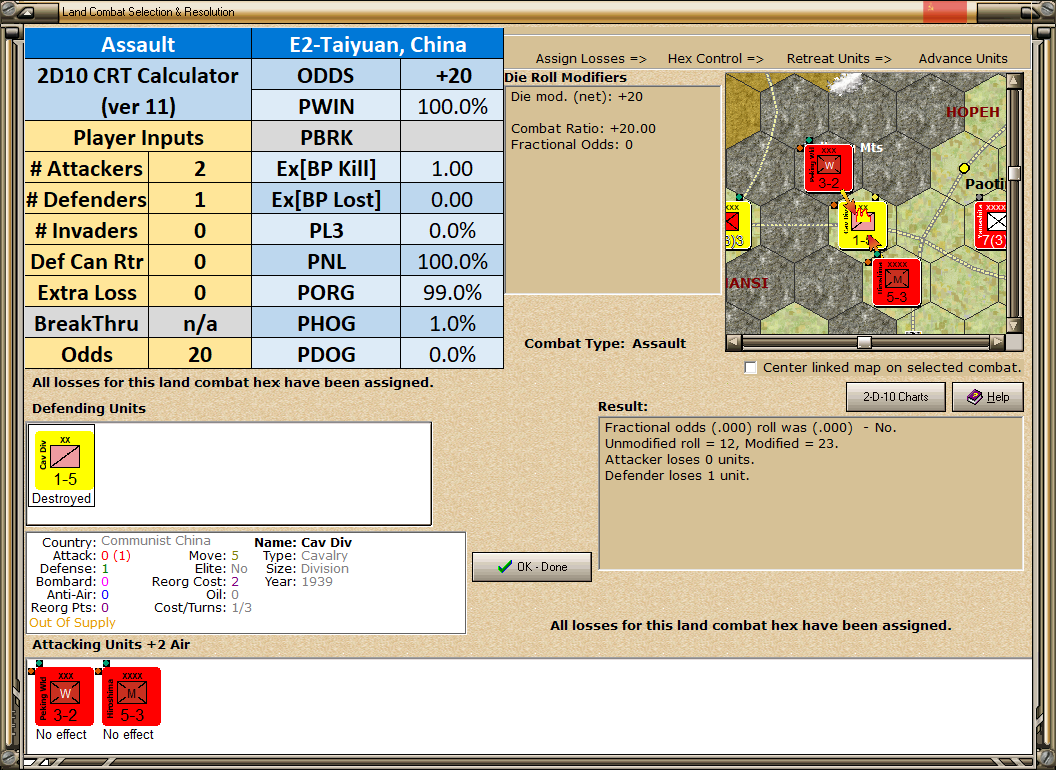Click the red 7(3) unit near Paoti

pyautogui.click(x=991, y=226)
